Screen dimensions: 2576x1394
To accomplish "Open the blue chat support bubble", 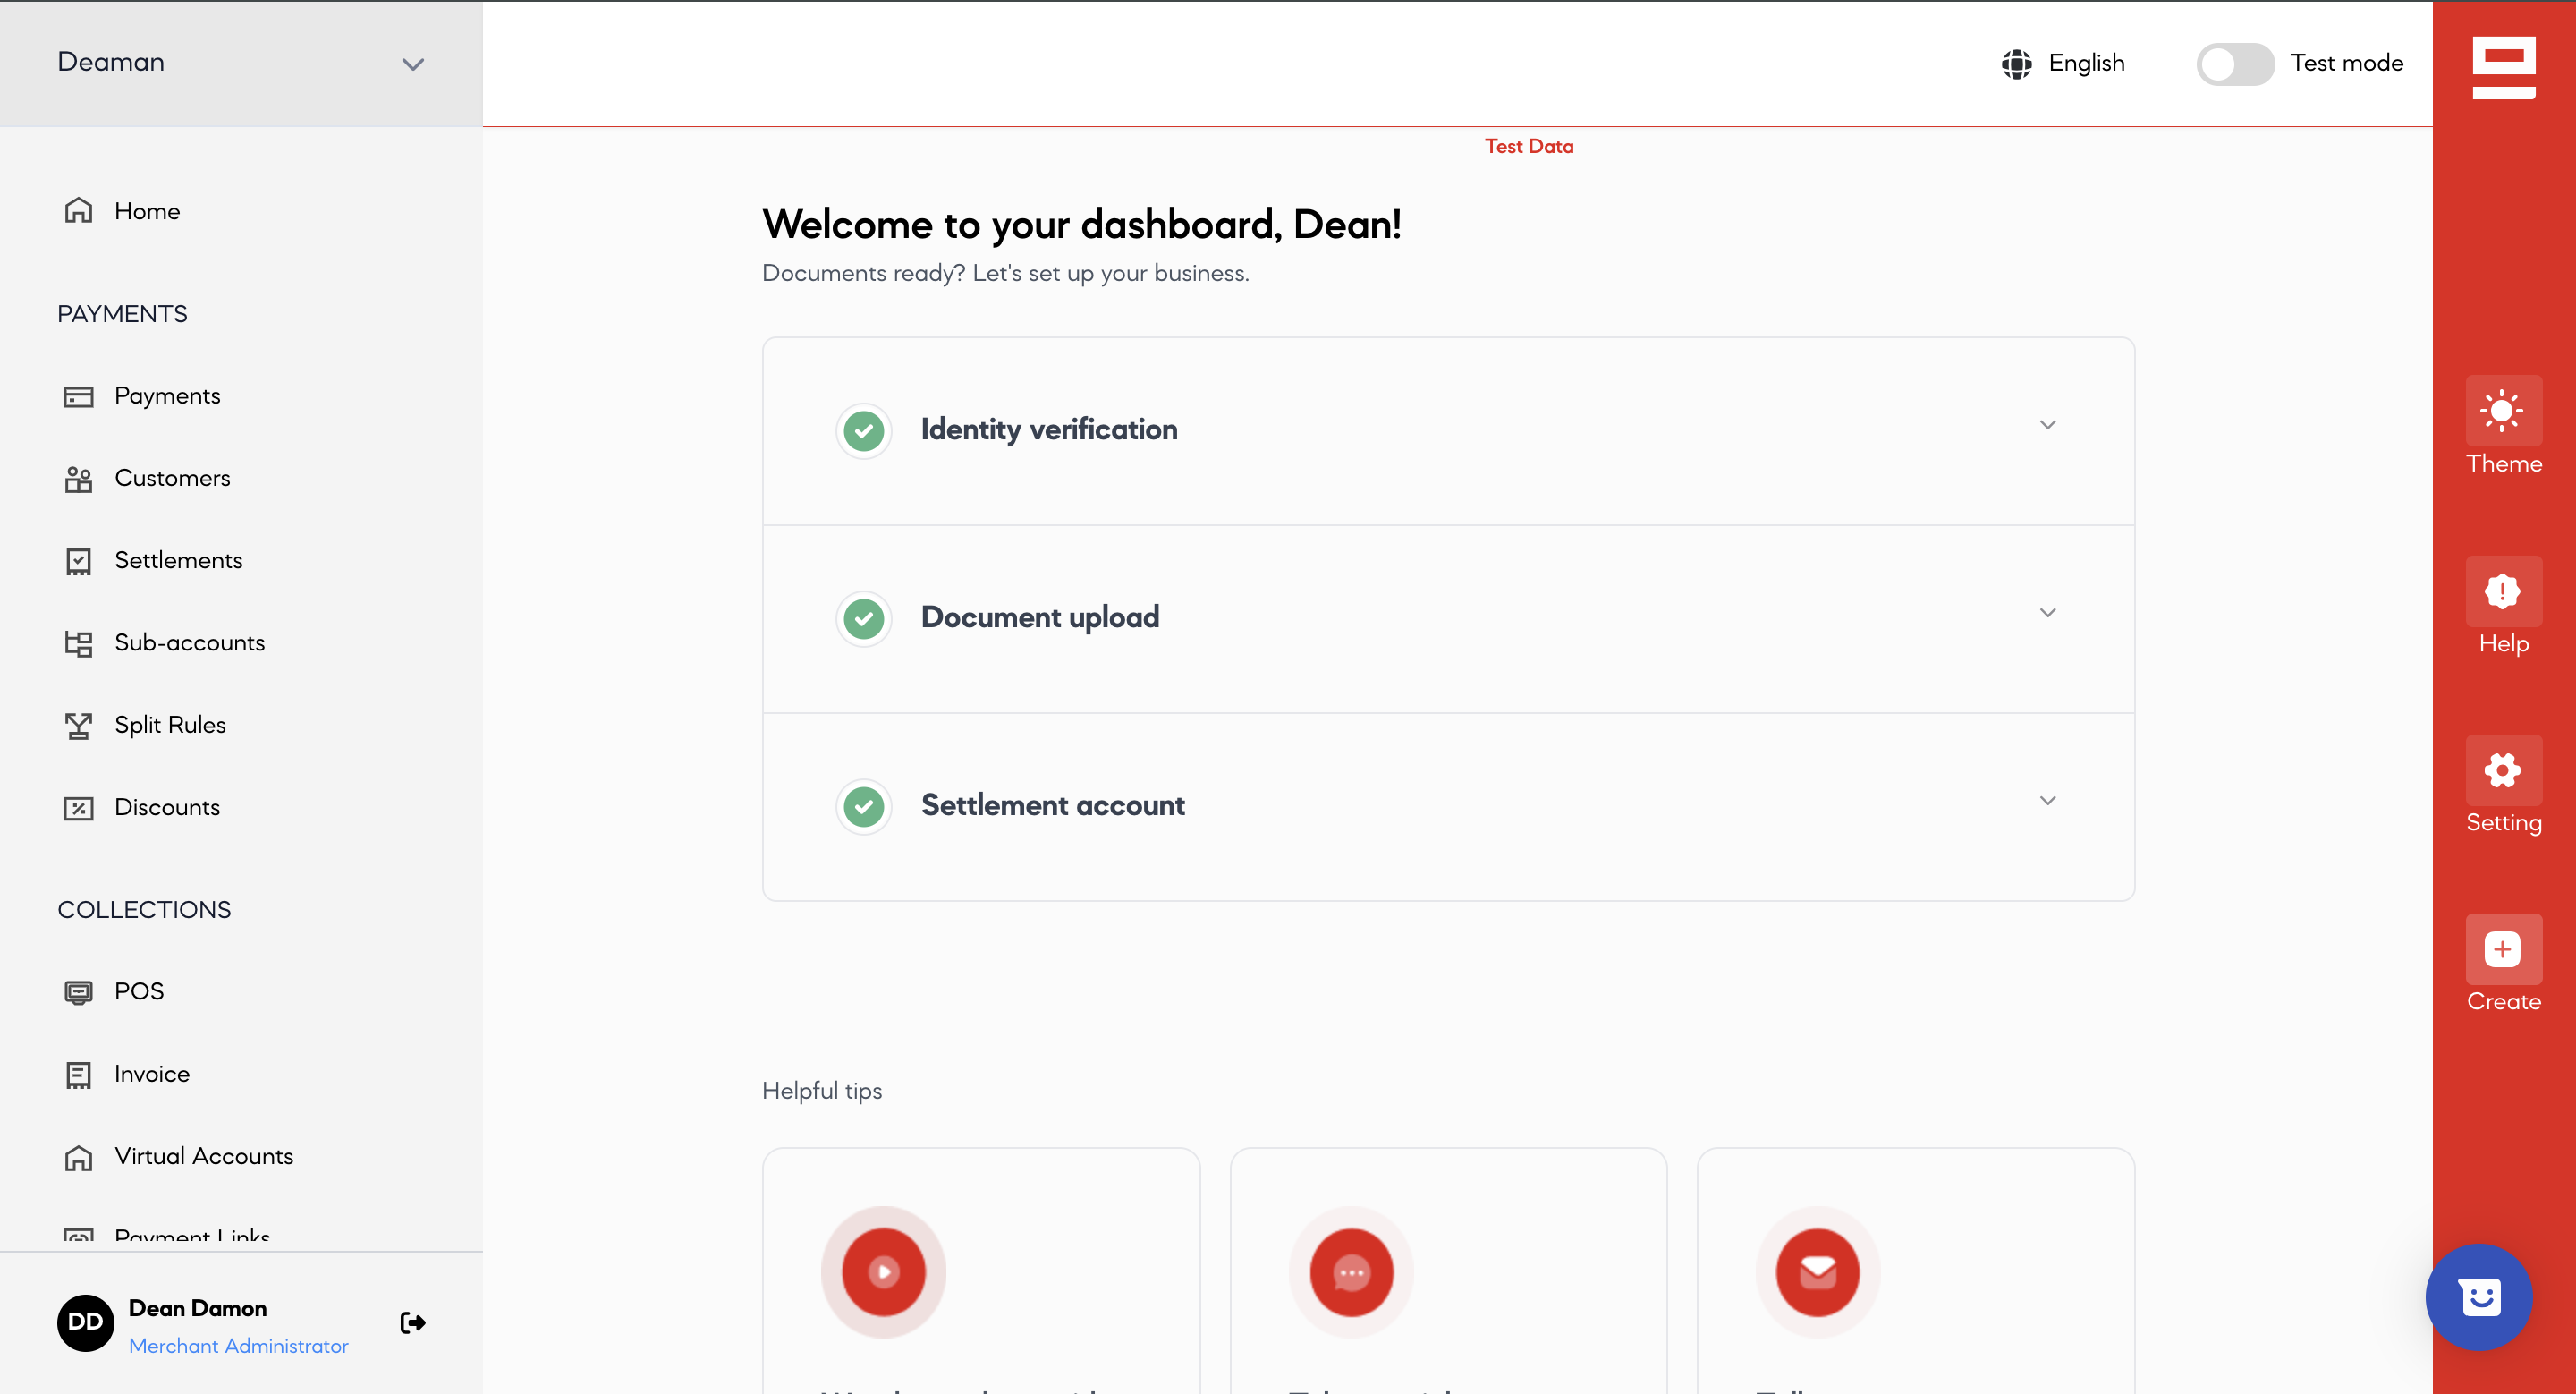I will pyautogui.click(x=2479, y=1297).
